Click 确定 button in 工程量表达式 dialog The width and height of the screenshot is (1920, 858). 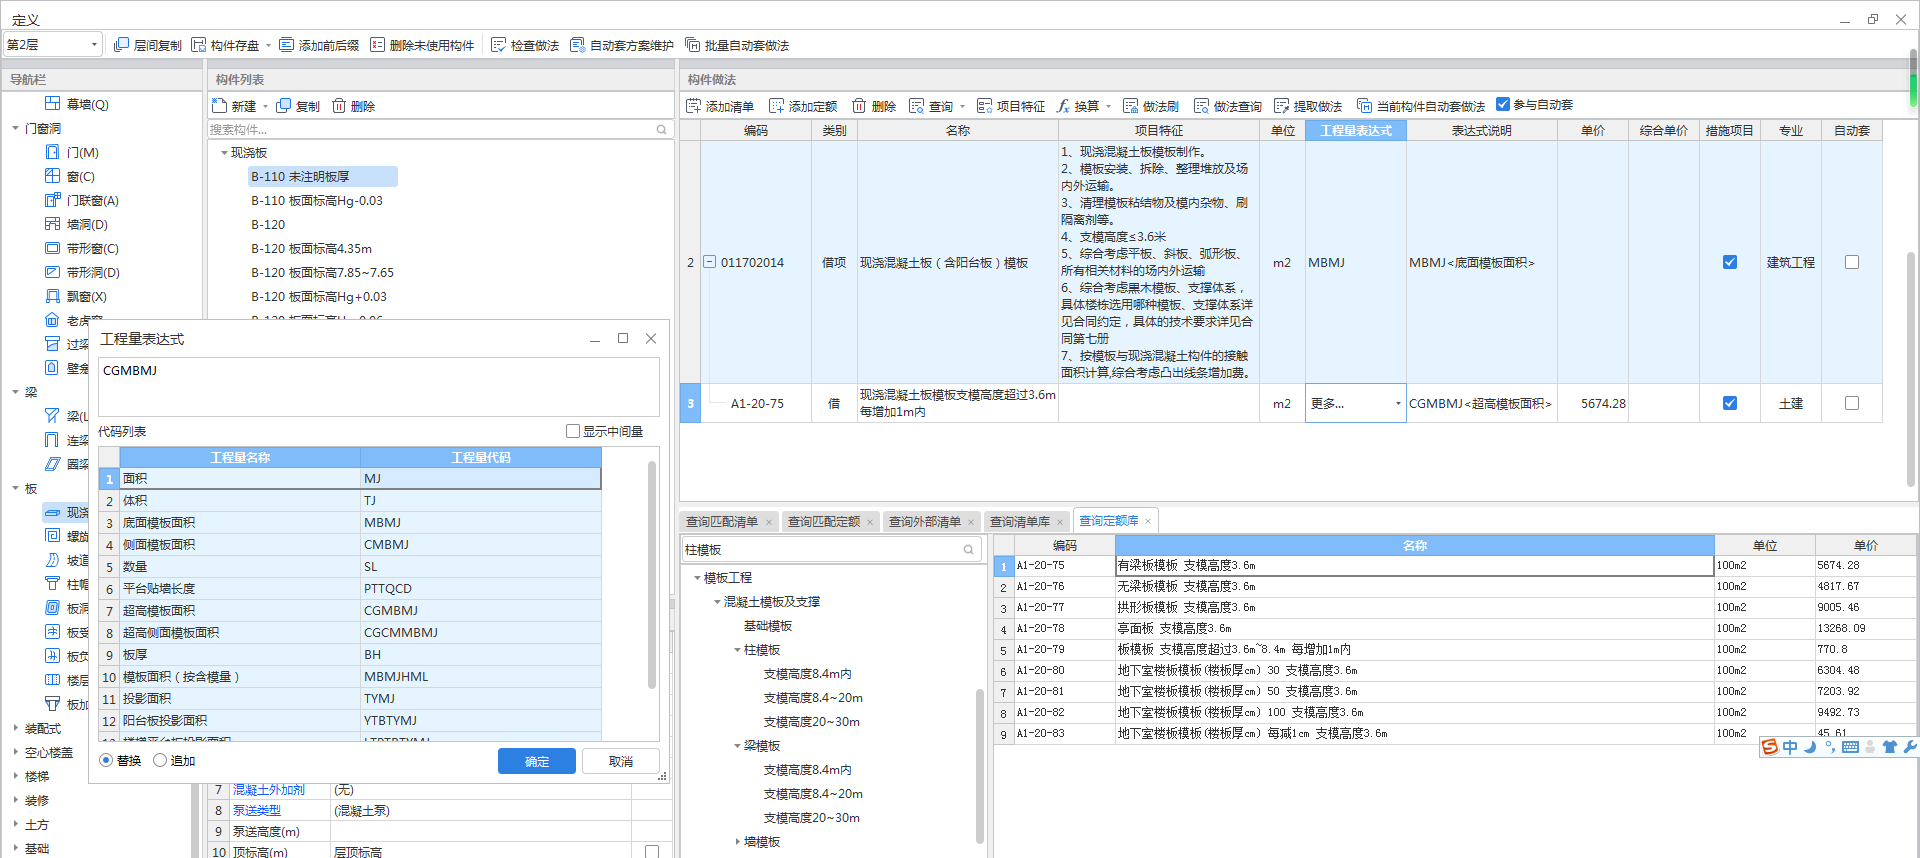pyautogui.click(x=537, y=761)
